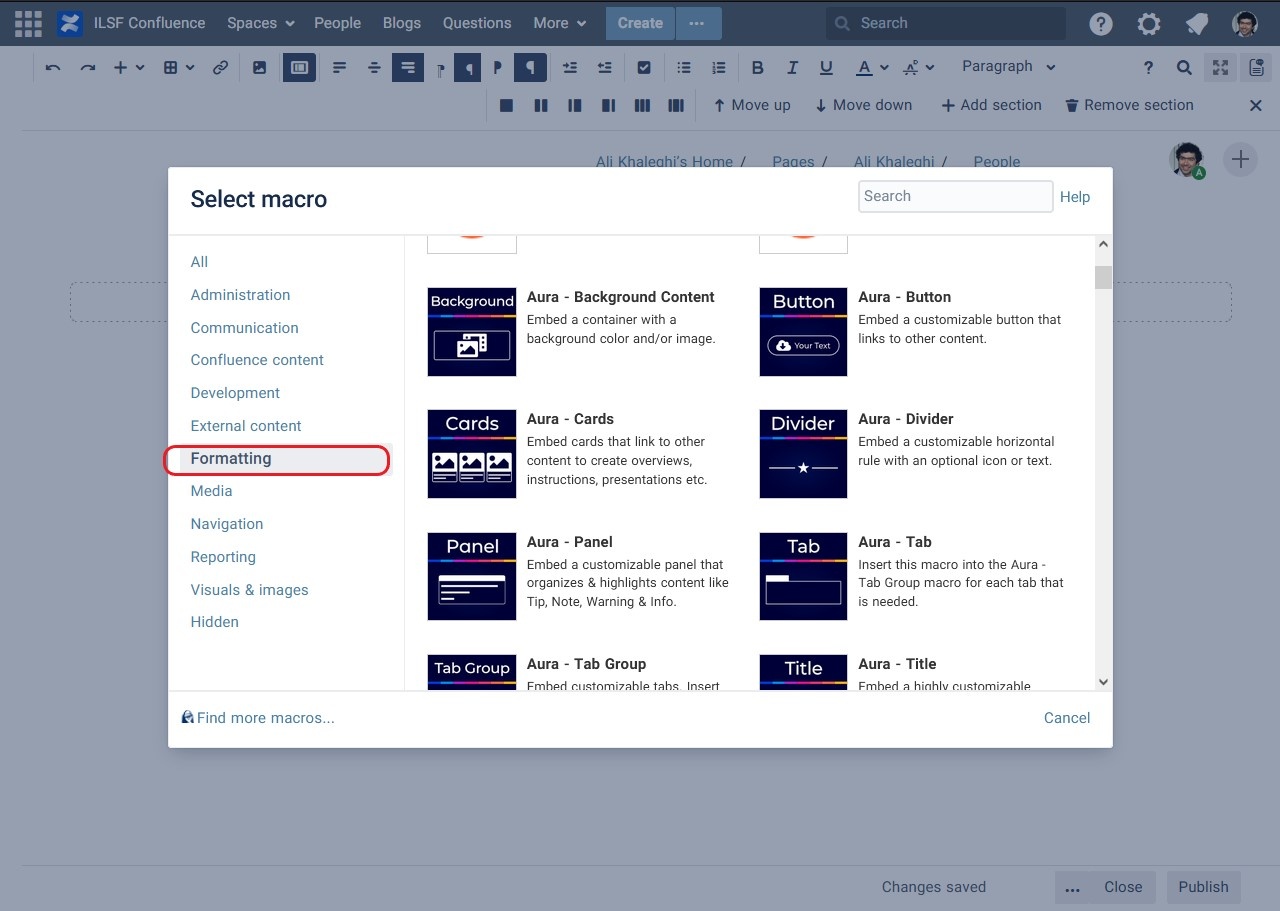Click the undo arrow in editor toolbar
This screenshot has height=911, width=1280.
pos(53,68)
